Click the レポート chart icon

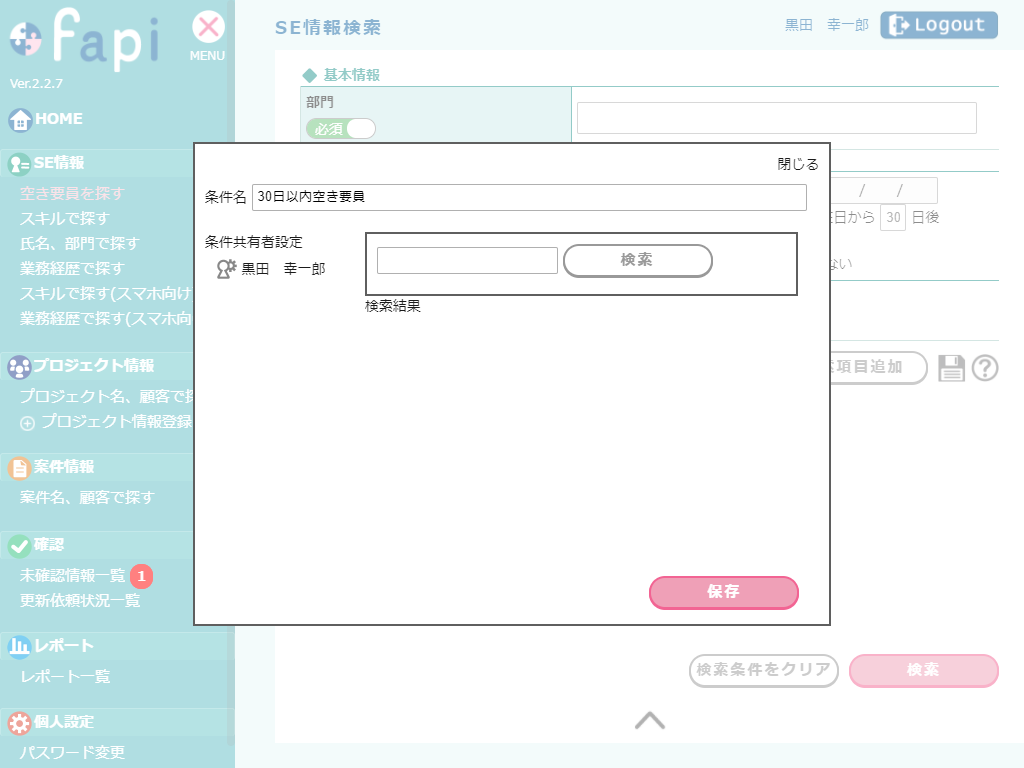coord(20,647)
